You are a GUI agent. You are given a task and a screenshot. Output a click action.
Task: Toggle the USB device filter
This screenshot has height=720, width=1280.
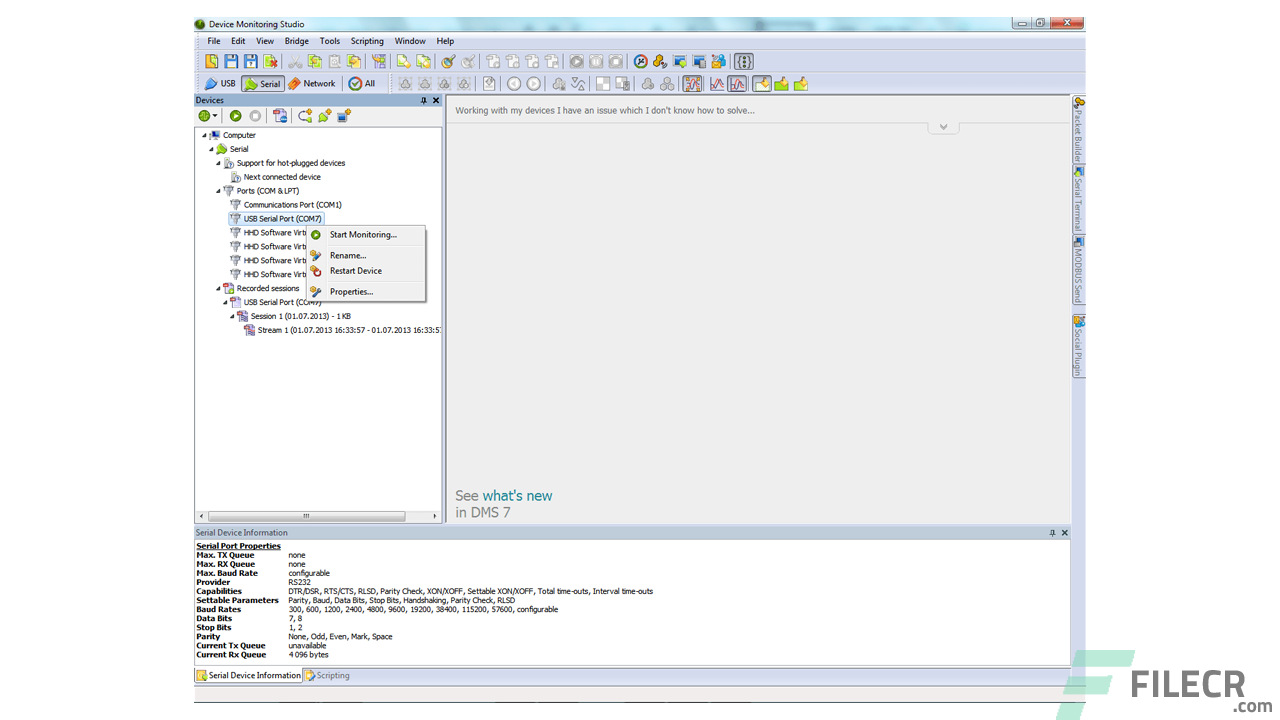(x=220, y=84)
